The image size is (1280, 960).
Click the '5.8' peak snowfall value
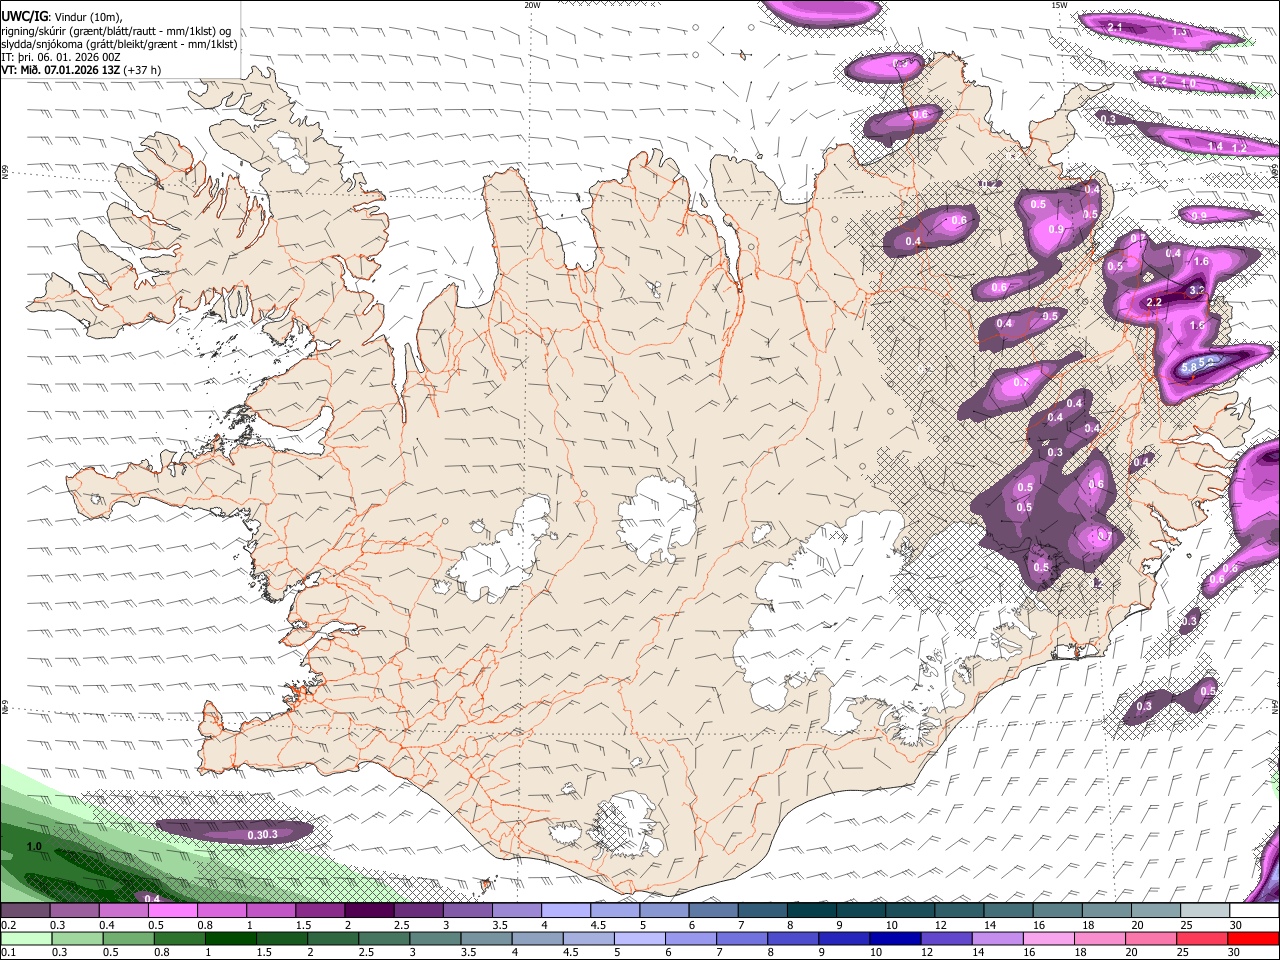pos(1191,368)
